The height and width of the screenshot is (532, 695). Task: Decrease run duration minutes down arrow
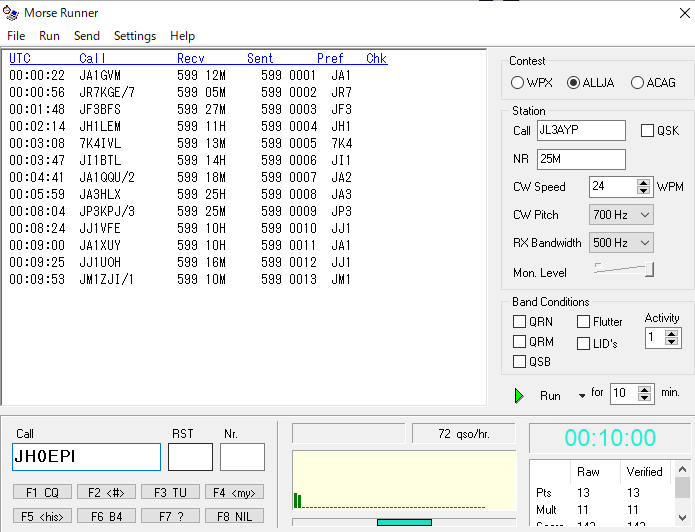tap(644, 397)
